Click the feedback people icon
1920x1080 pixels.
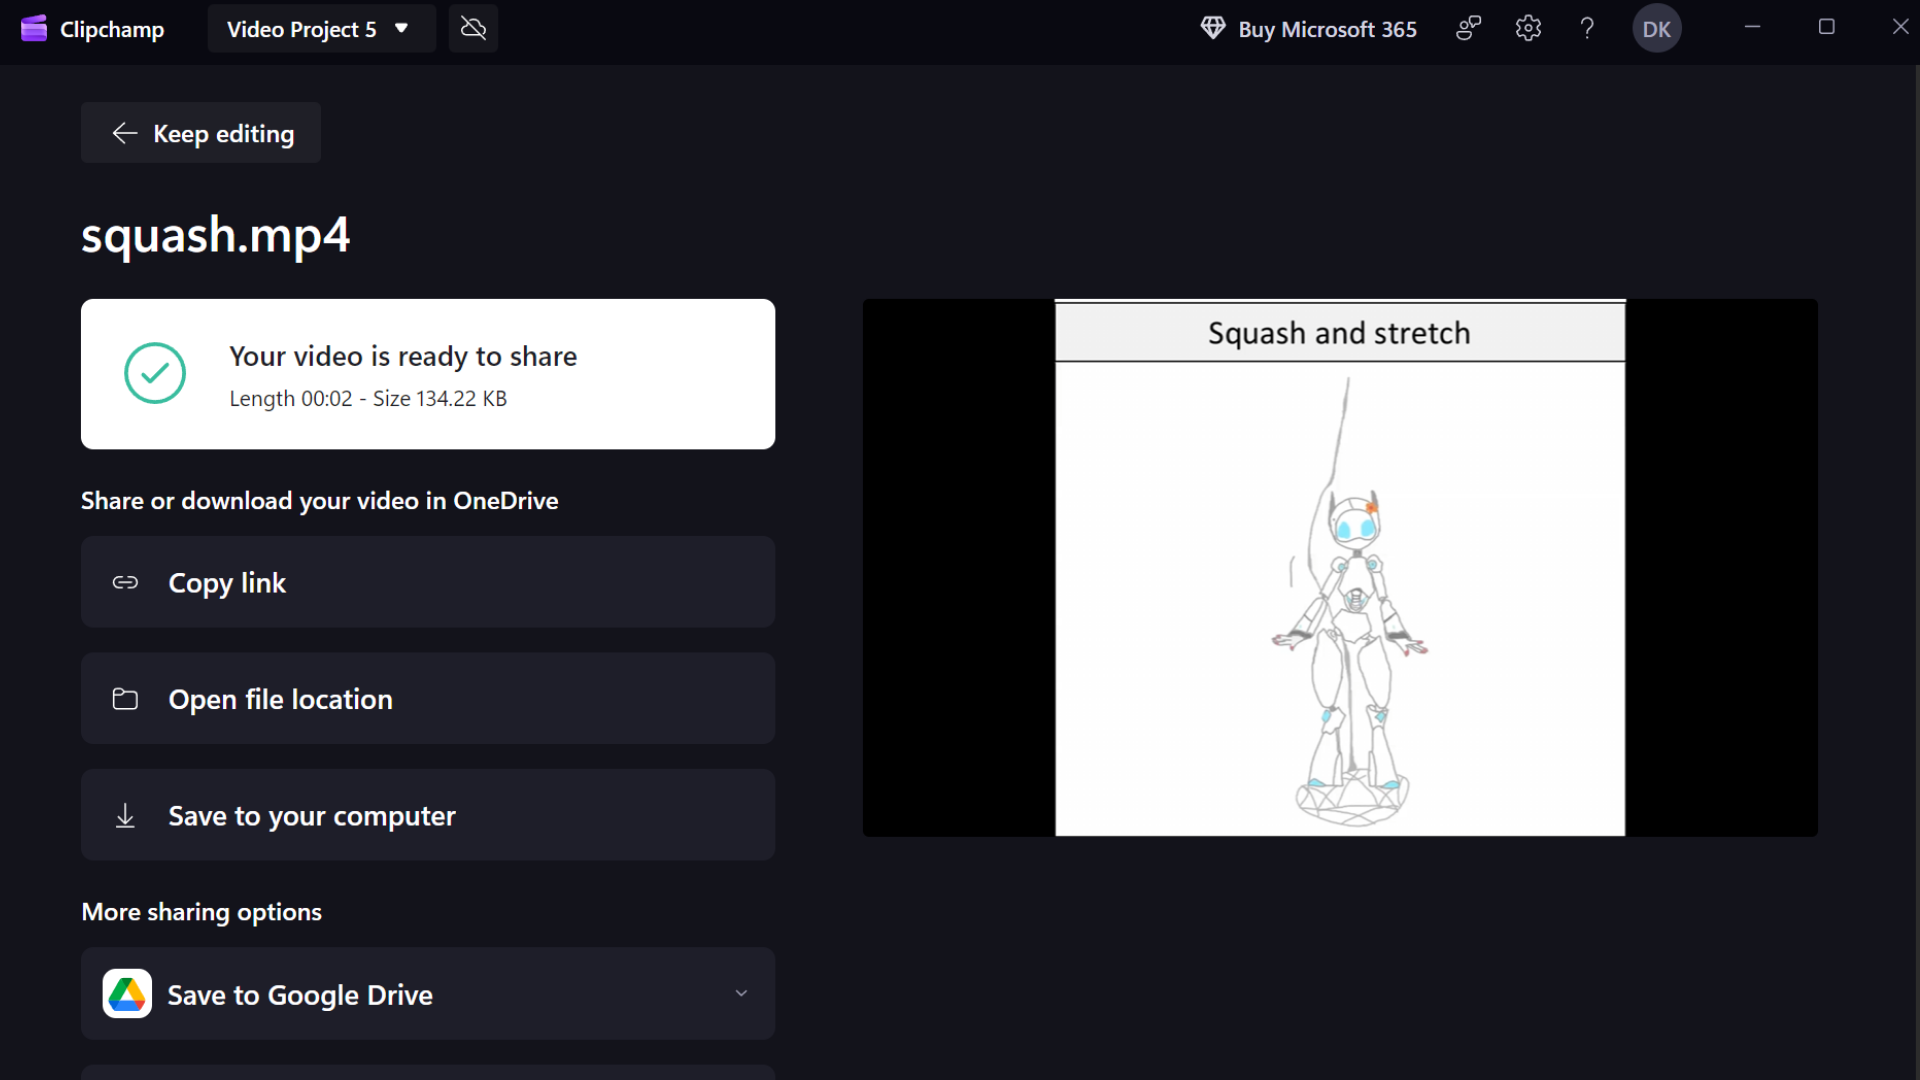(x=1468, y=29)
